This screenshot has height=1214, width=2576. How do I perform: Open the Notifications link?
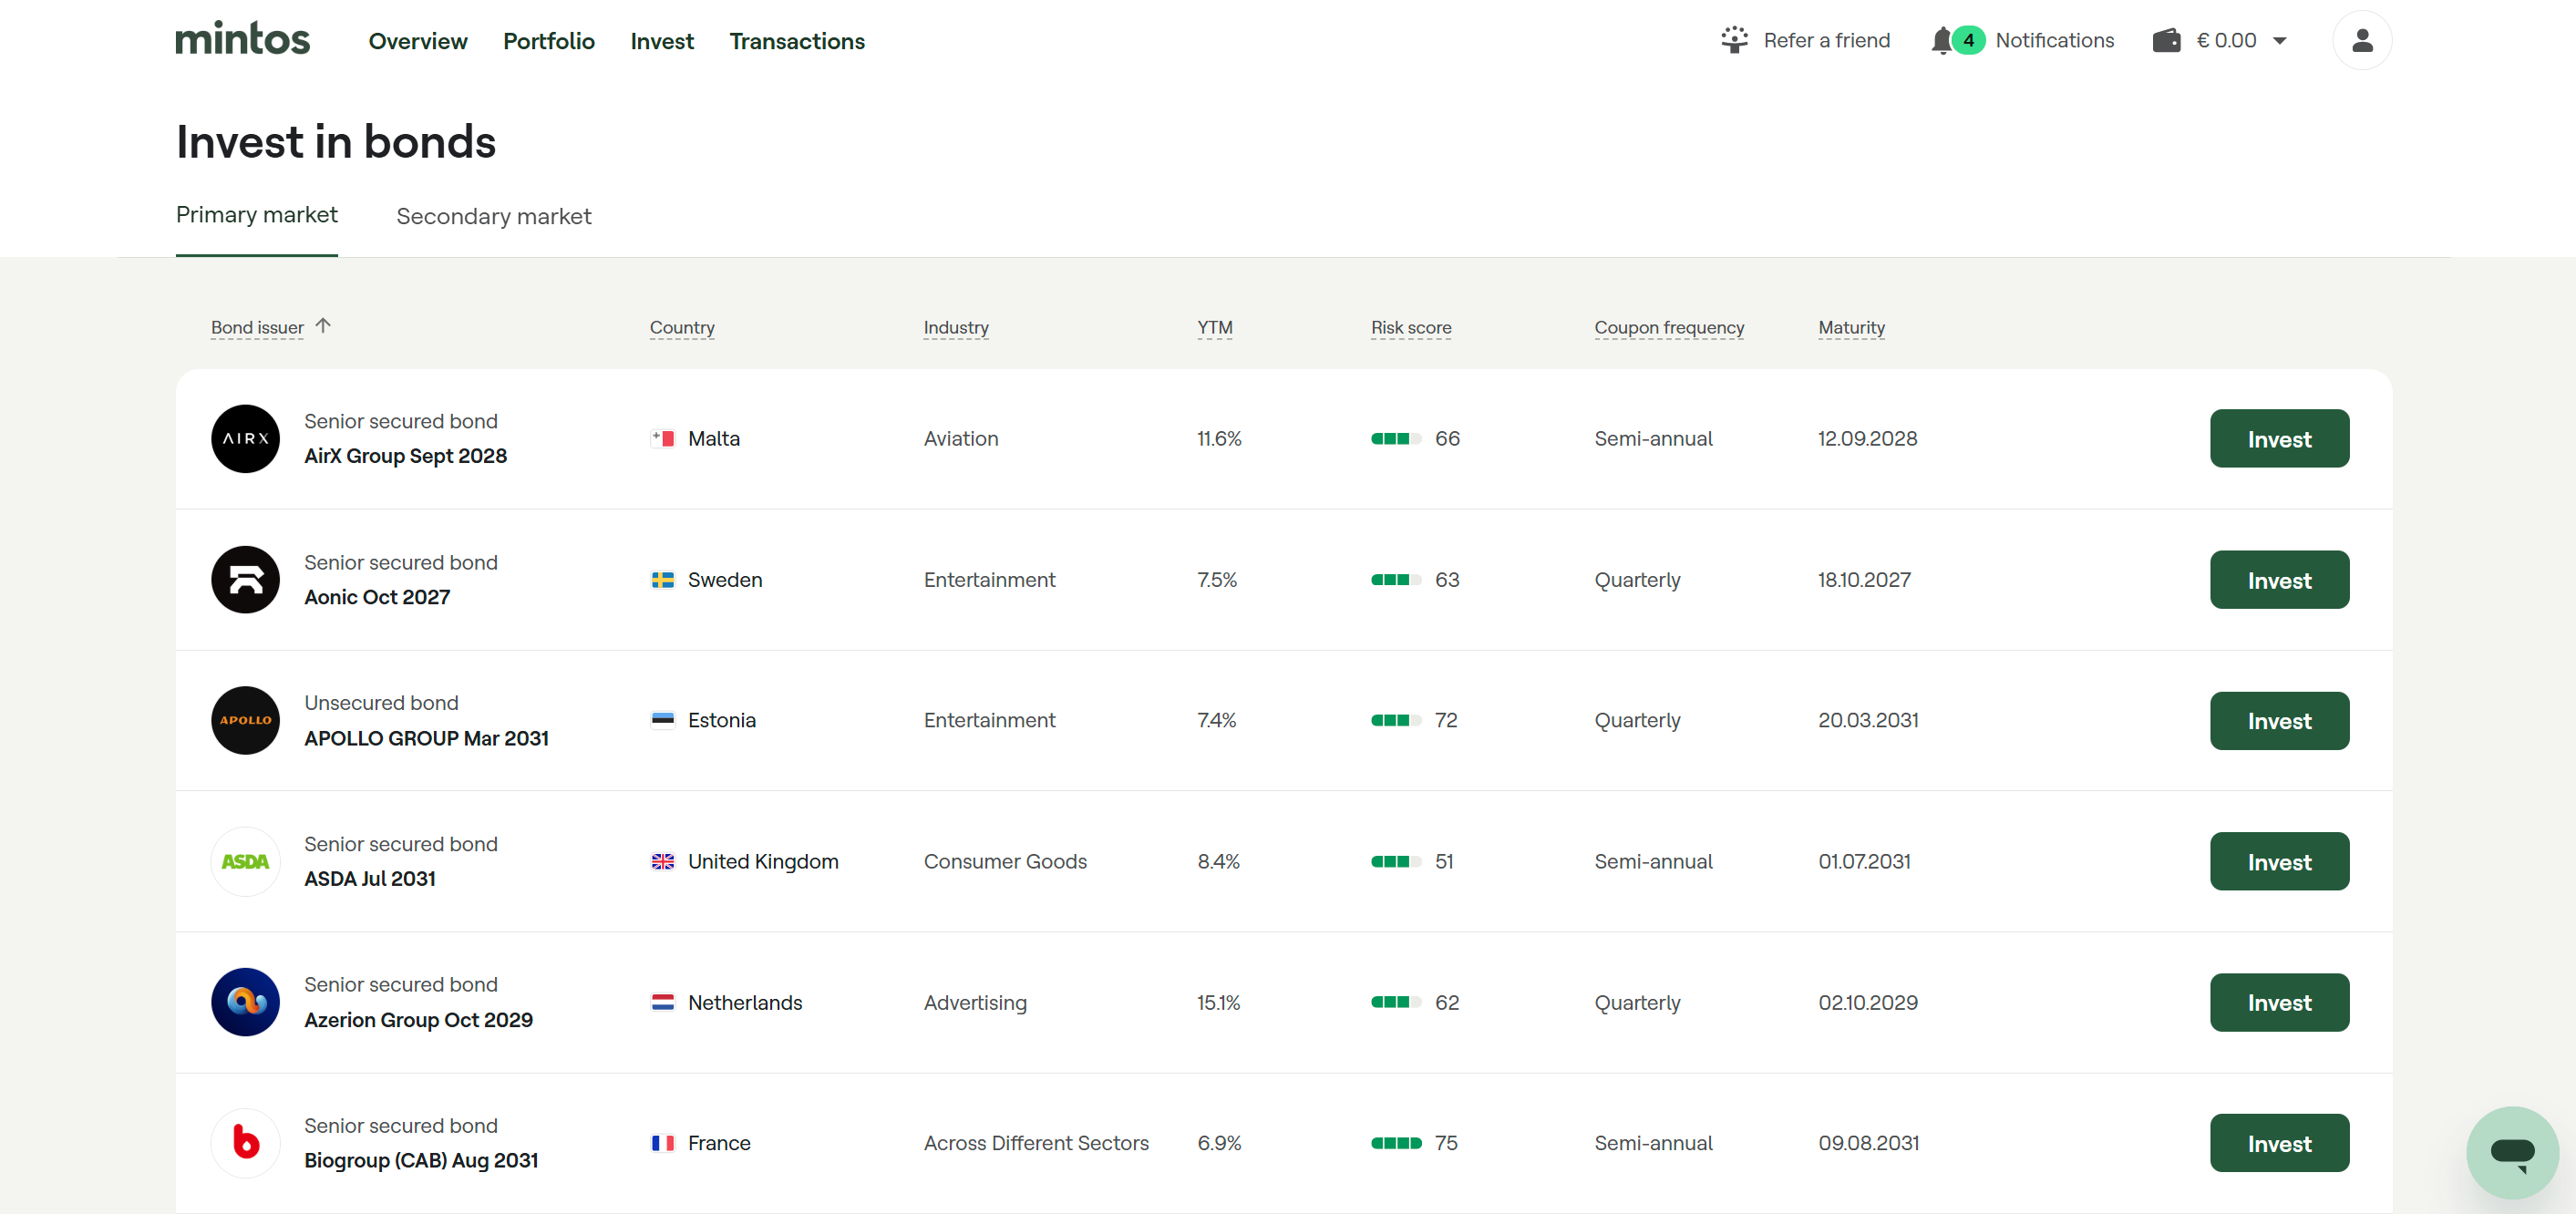(2054, 40)
